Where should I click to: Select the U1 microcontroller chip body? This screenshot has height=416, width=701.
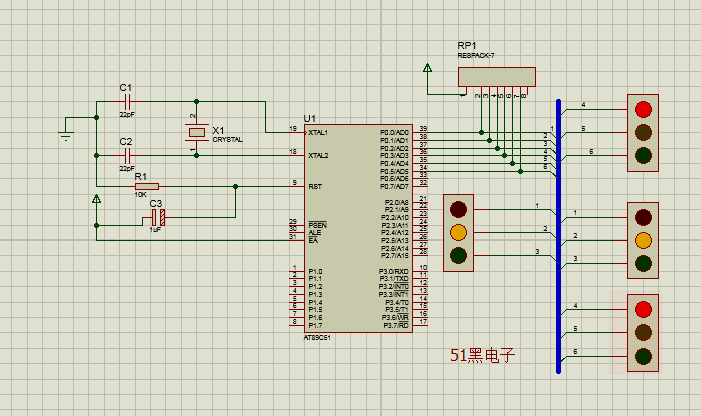358,228
